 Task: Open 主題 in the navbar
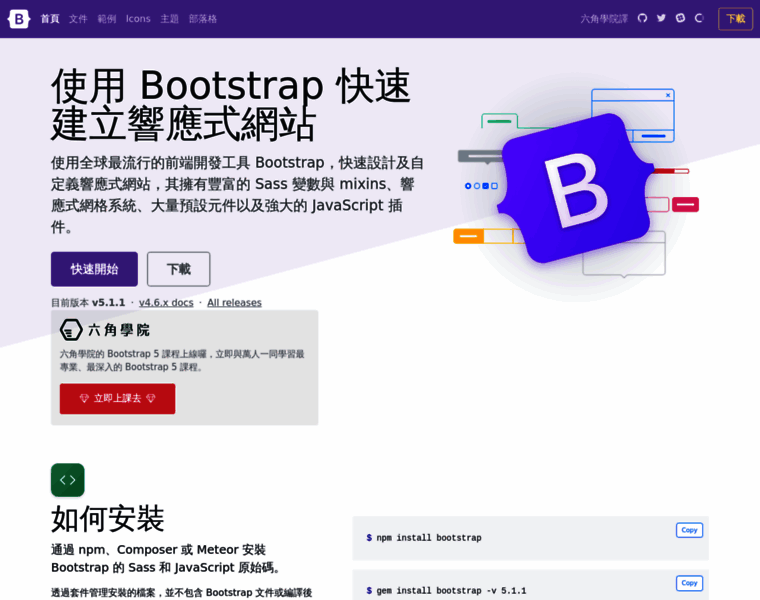pos(170,19)
